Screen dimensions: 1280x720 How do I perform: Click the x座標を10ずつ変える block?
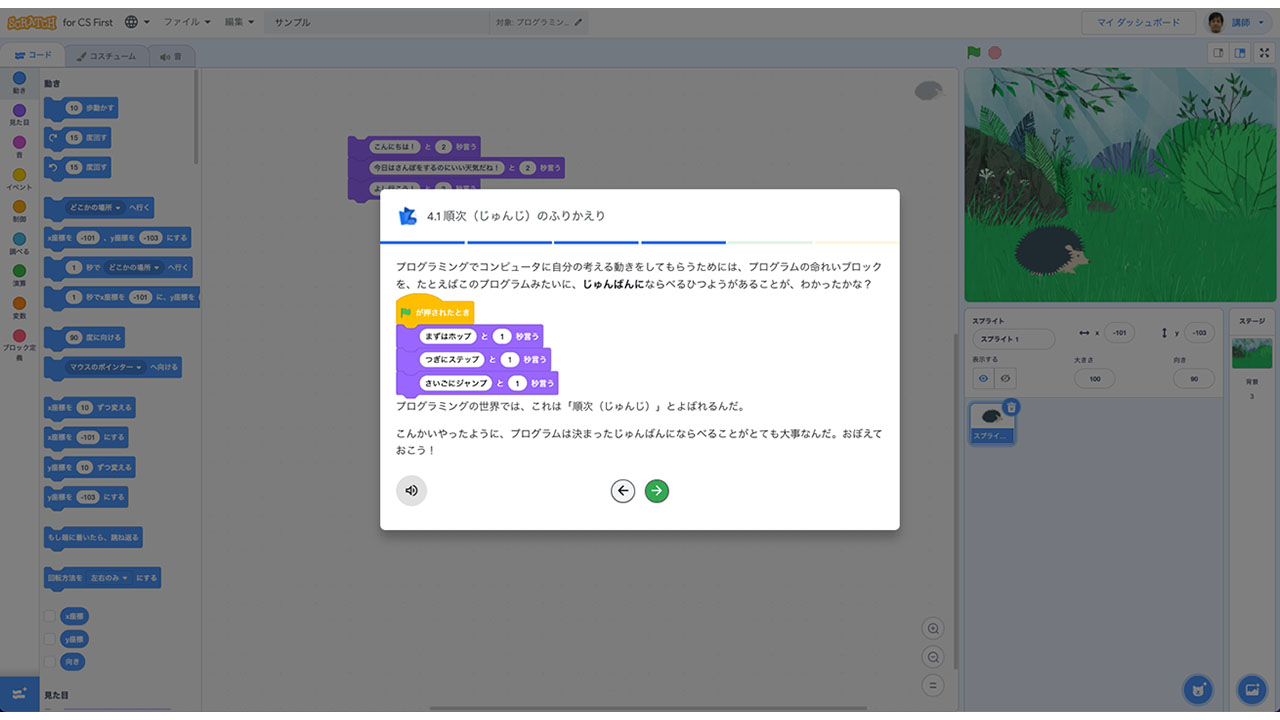[x=89, y=408]
